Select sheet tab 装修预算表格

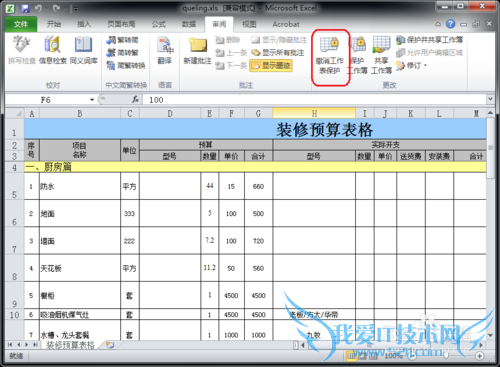(70, 345)
